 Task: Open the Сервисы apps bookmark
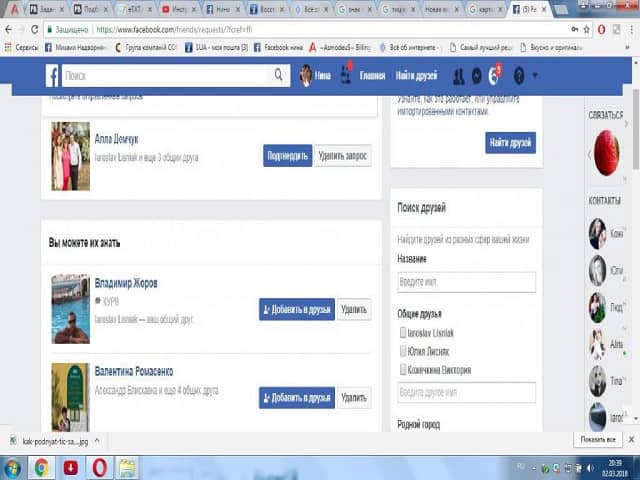click(x=21, y=47)
